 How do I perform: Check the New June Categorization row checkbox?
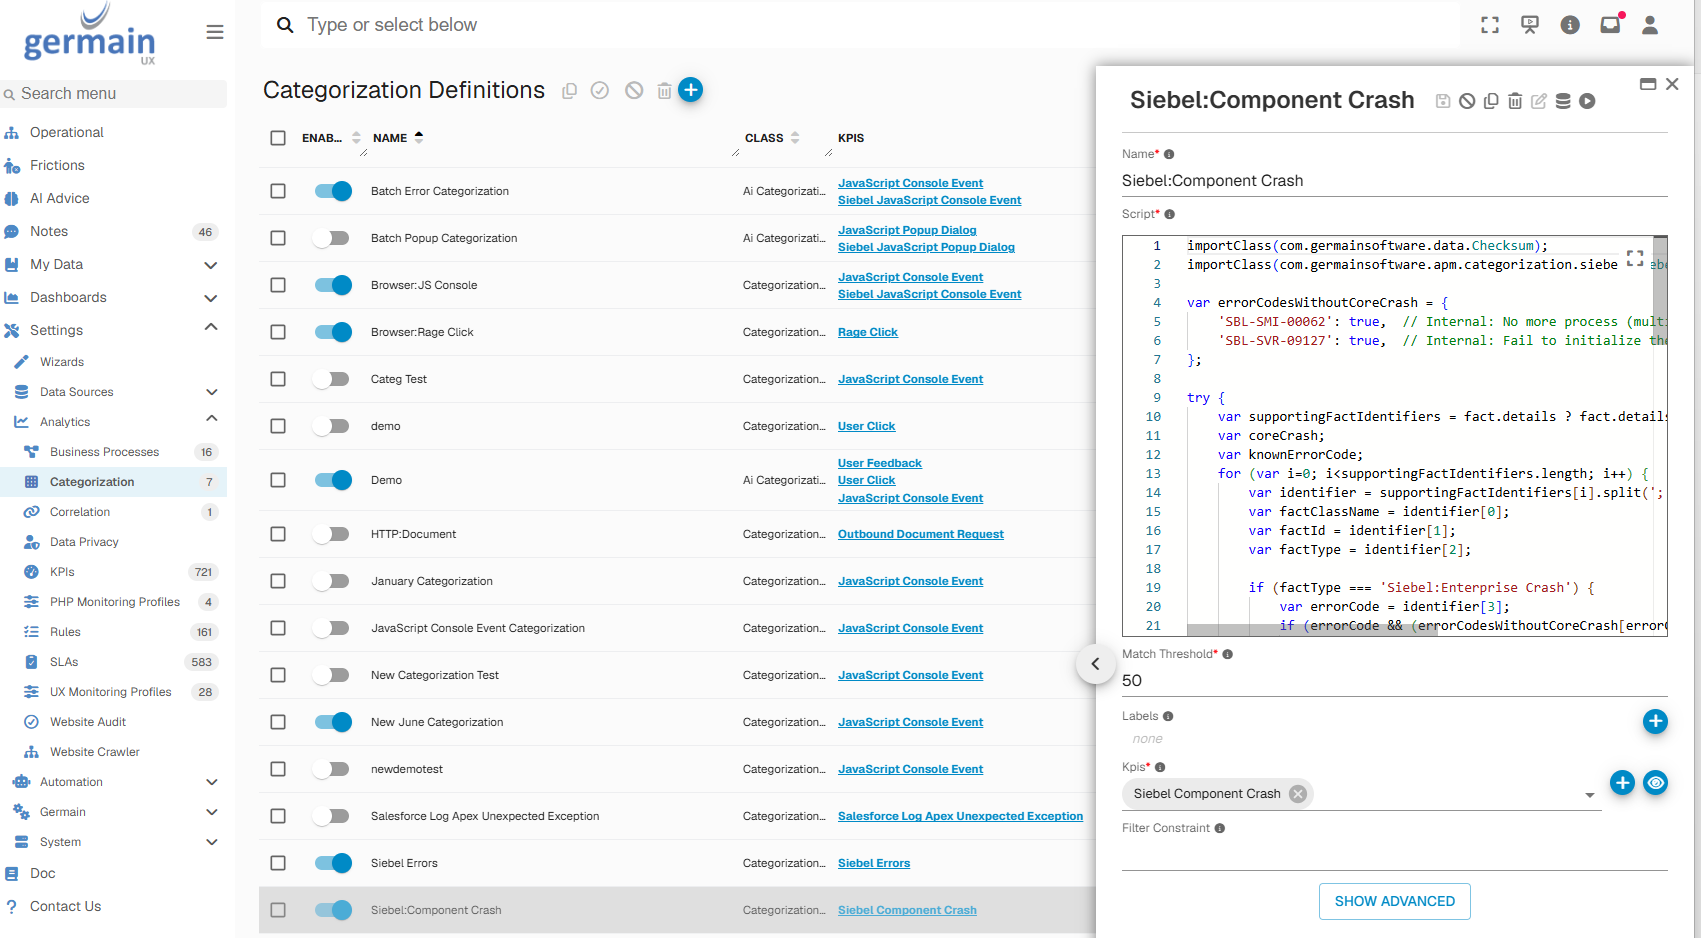(278, 722)
